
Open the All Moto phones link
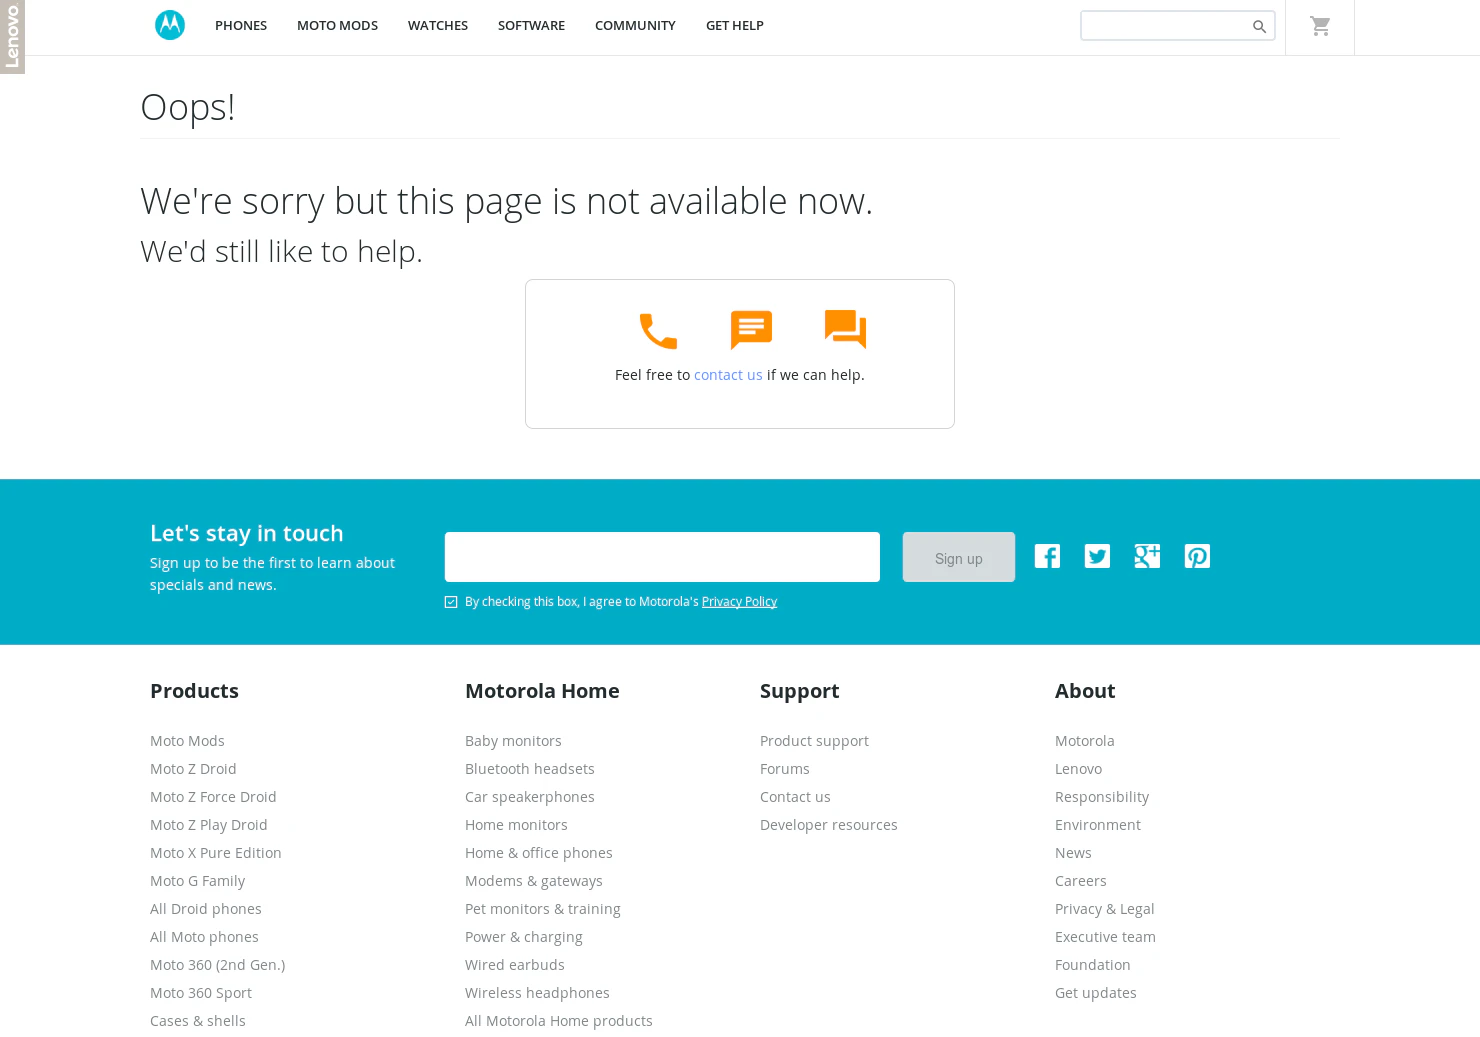point(204,937)
